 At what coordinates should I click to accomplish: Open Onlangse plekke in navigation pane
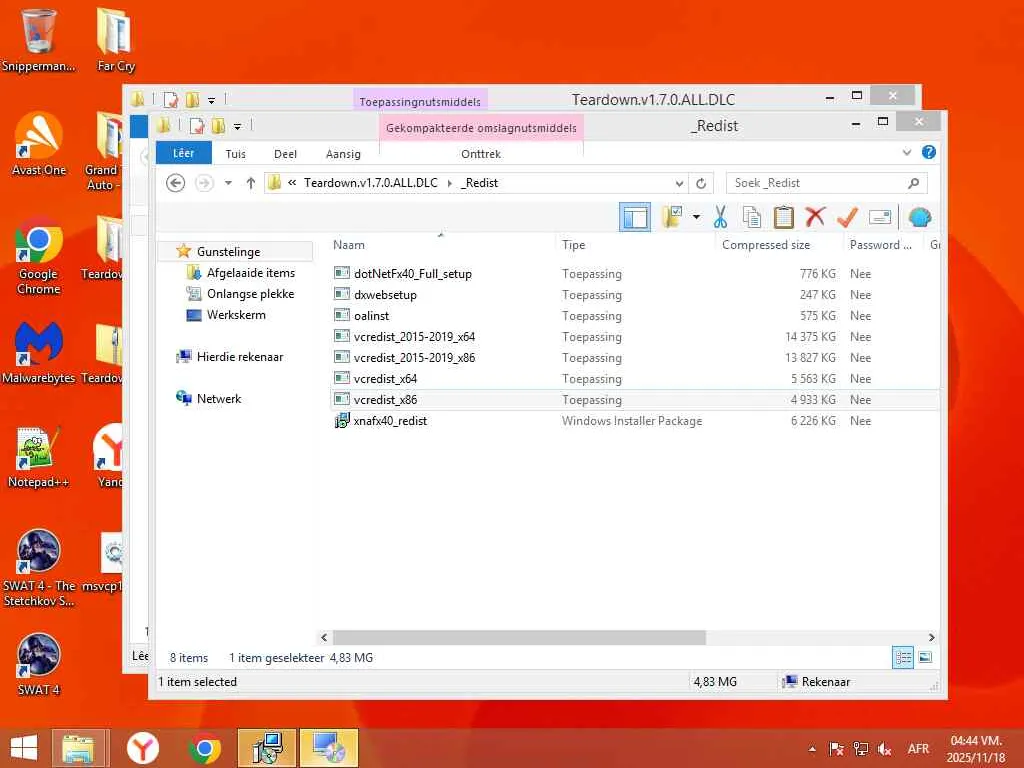(x=250, y=293)
